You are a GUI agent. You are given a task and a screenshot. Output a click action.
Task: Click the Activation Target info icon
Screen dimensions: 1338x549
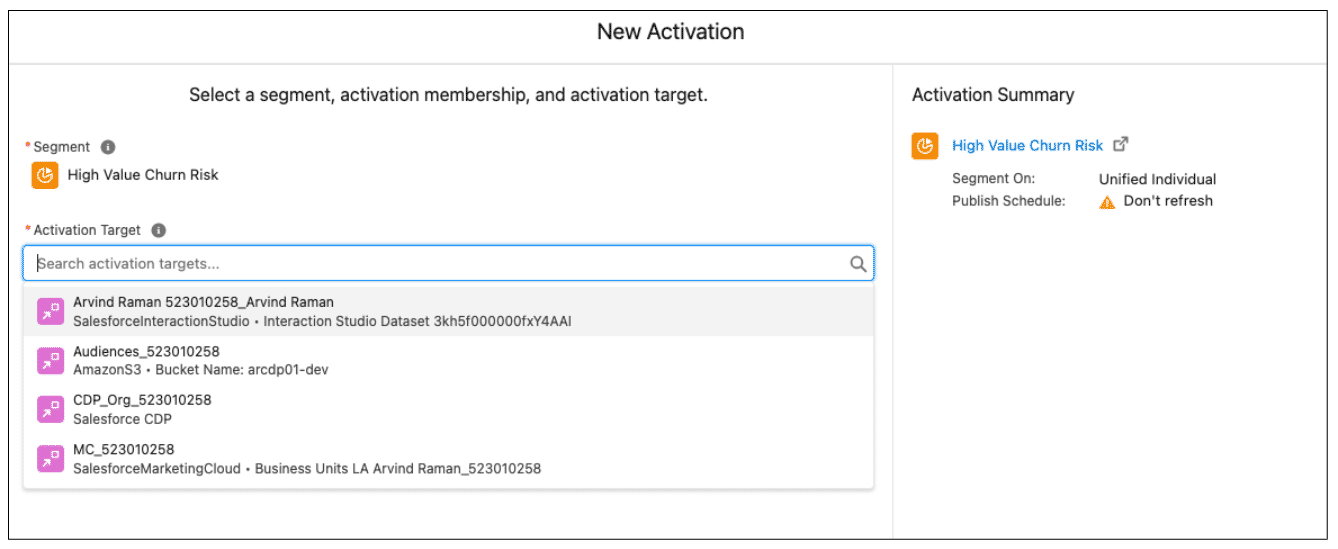click(158, 230)
